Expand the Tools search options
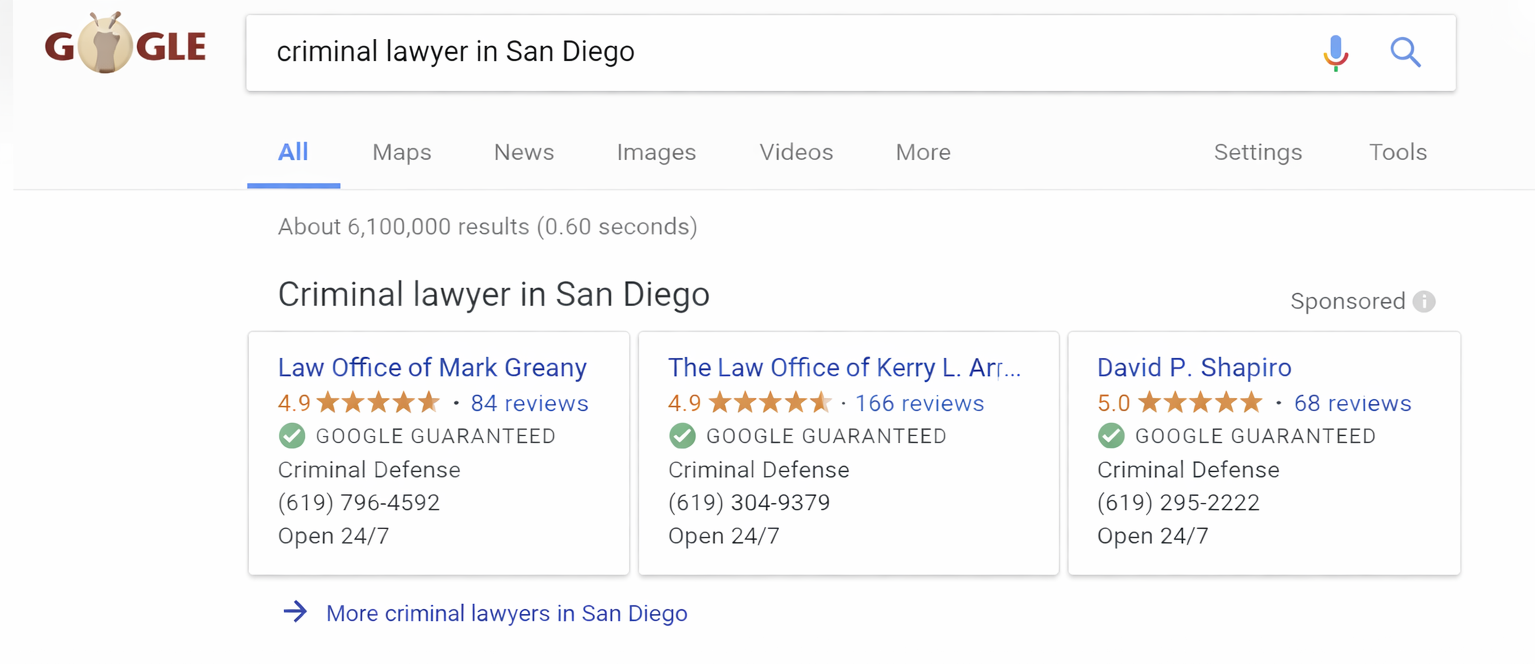1535x664 pixels. (1397, 152)
